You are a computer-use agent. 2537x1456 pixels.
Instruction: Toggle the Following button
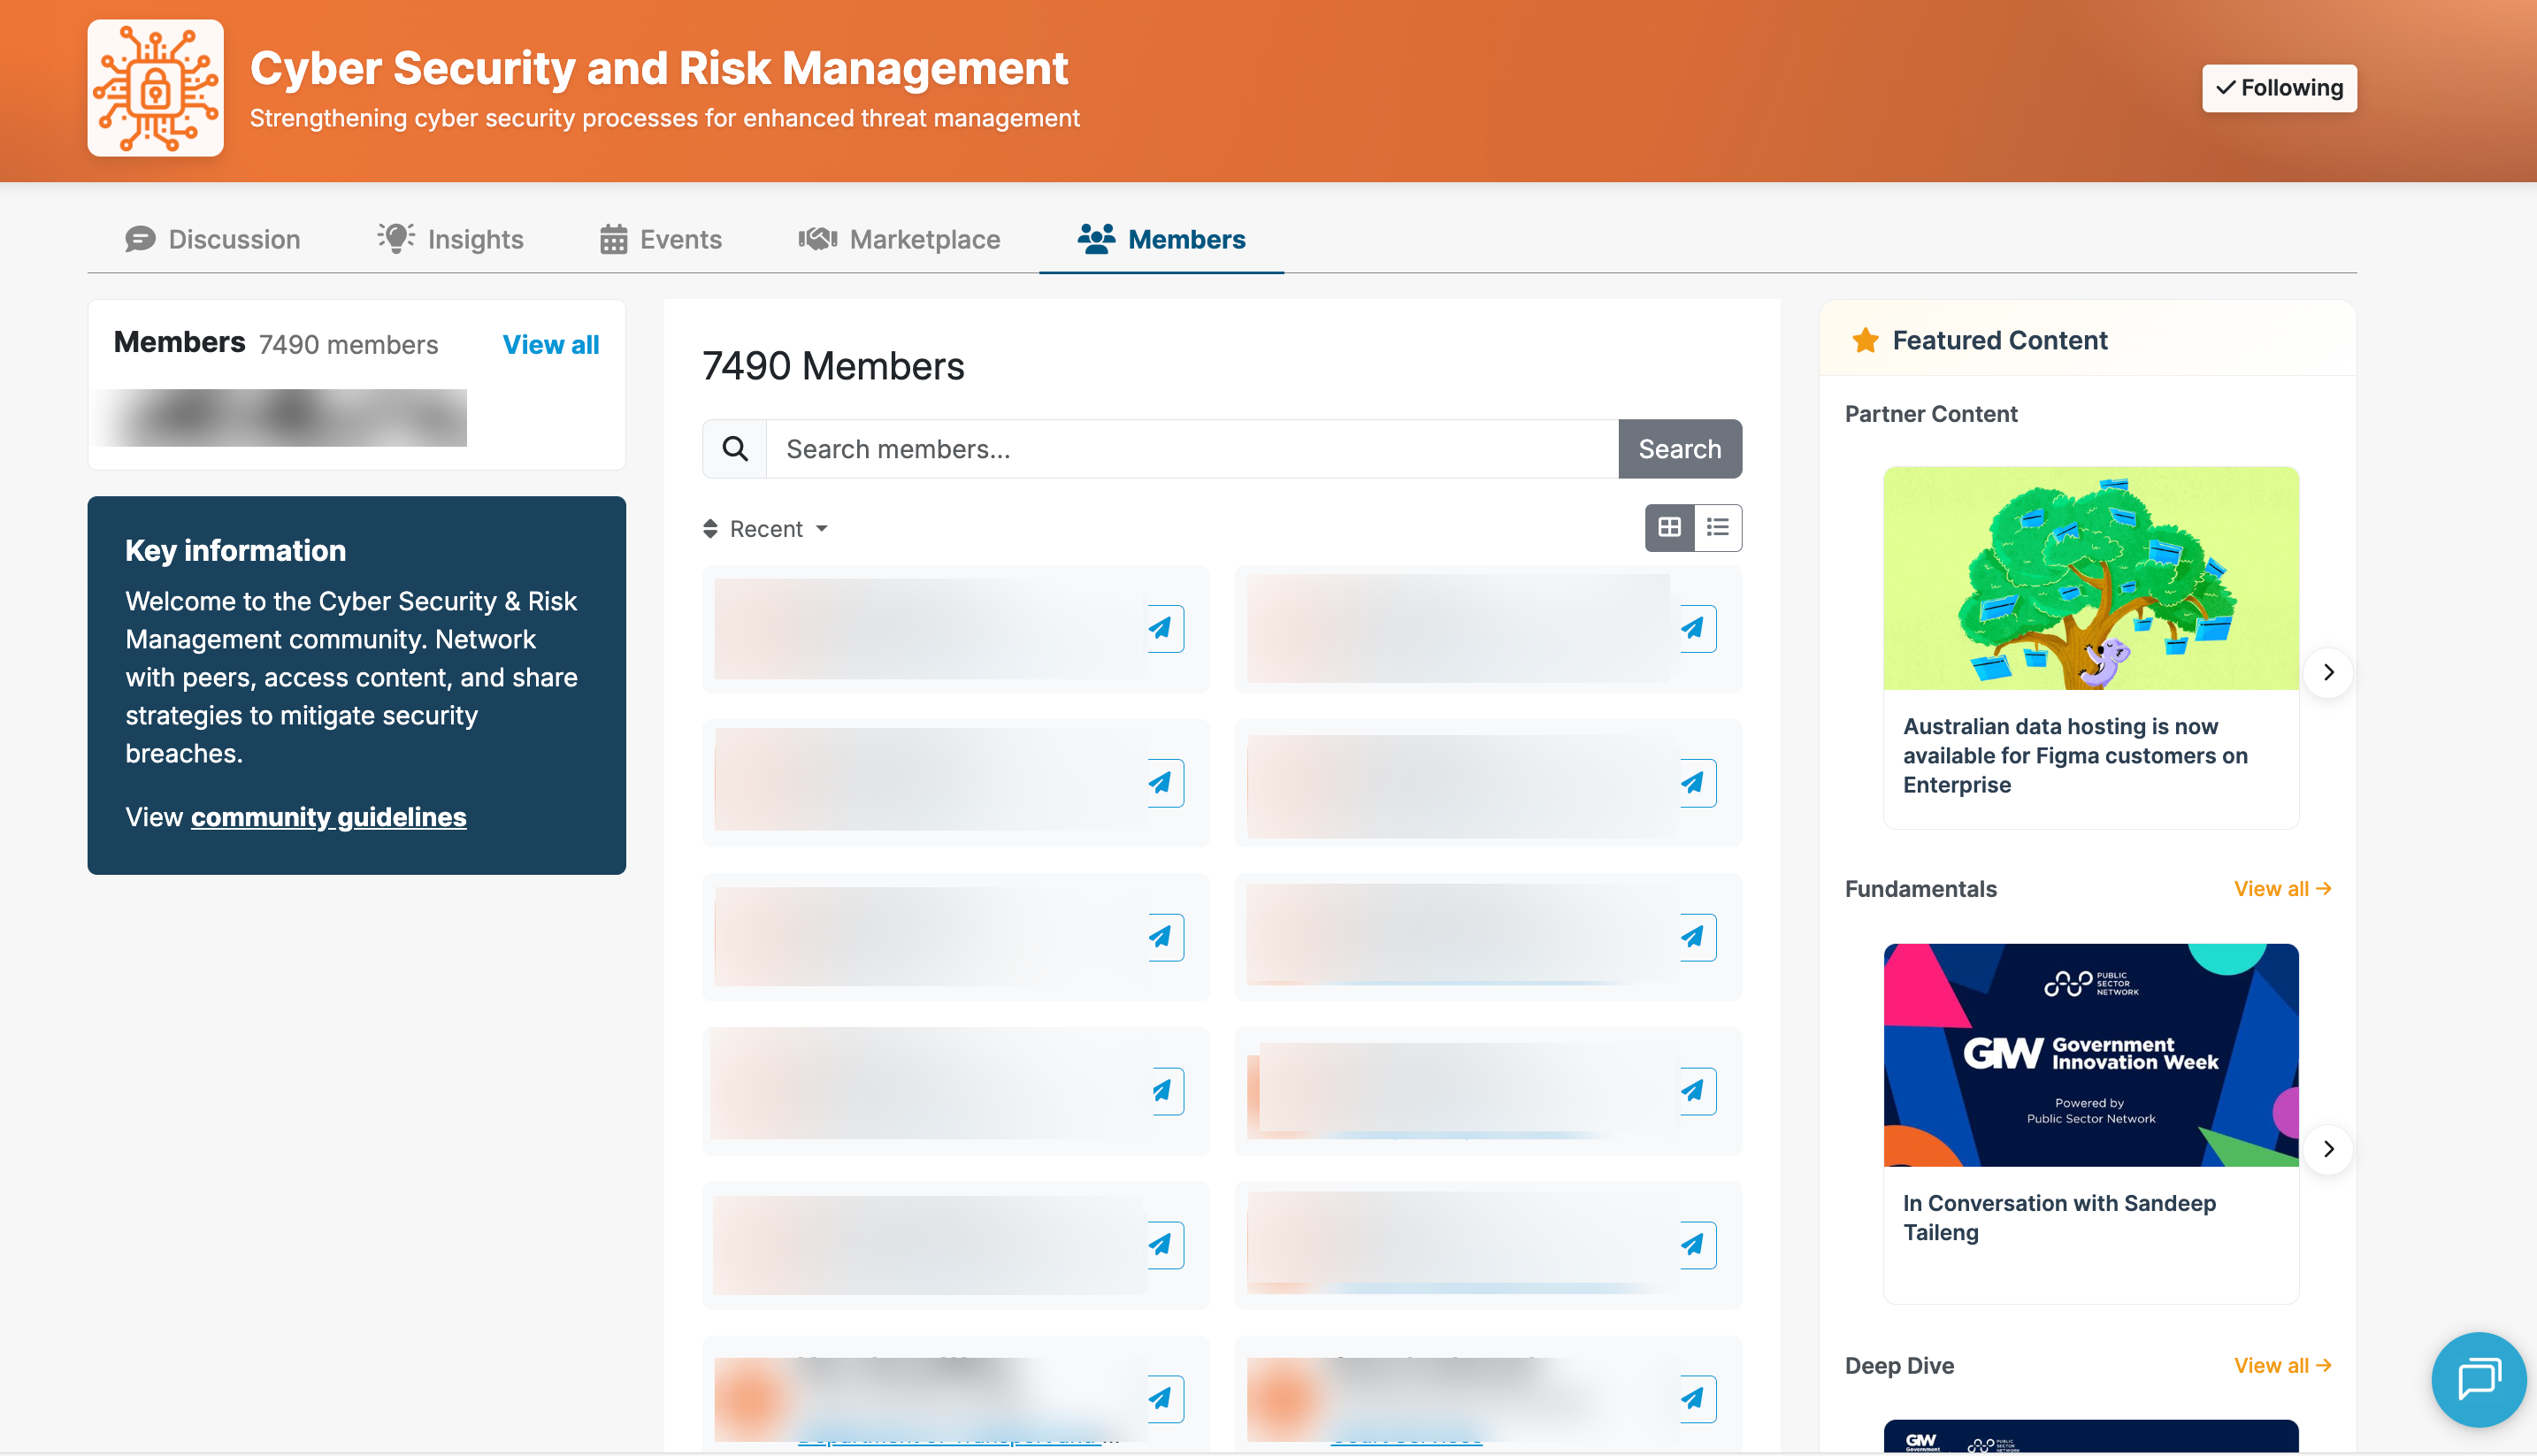click(2279, 88)
